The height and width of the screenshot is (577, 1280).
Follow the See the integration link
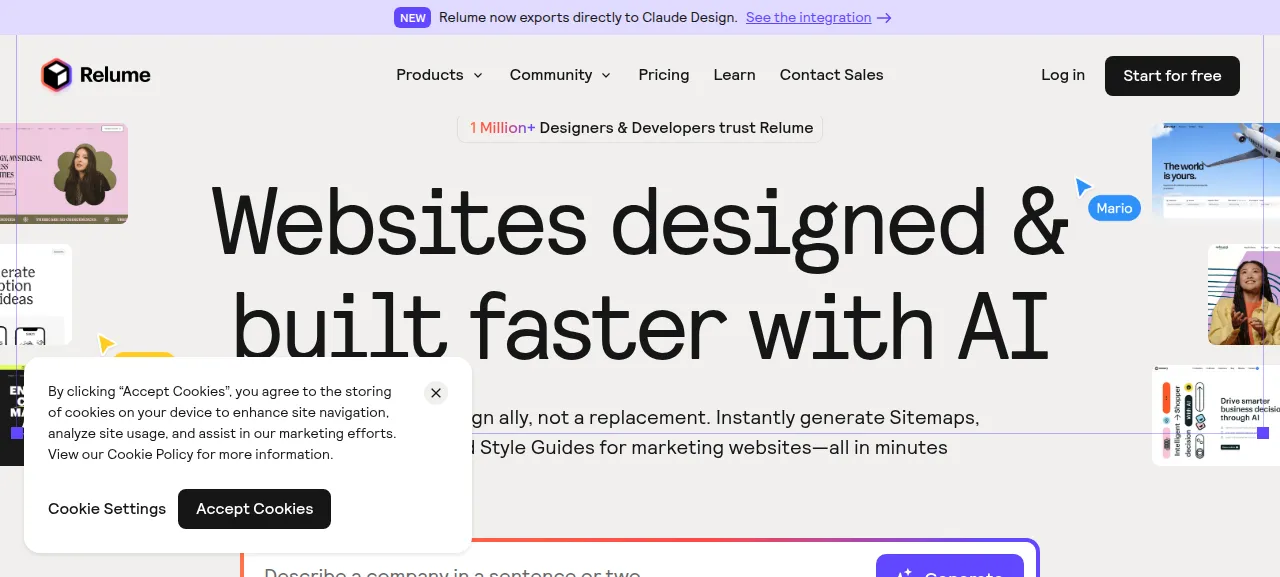tap(808, 18)
